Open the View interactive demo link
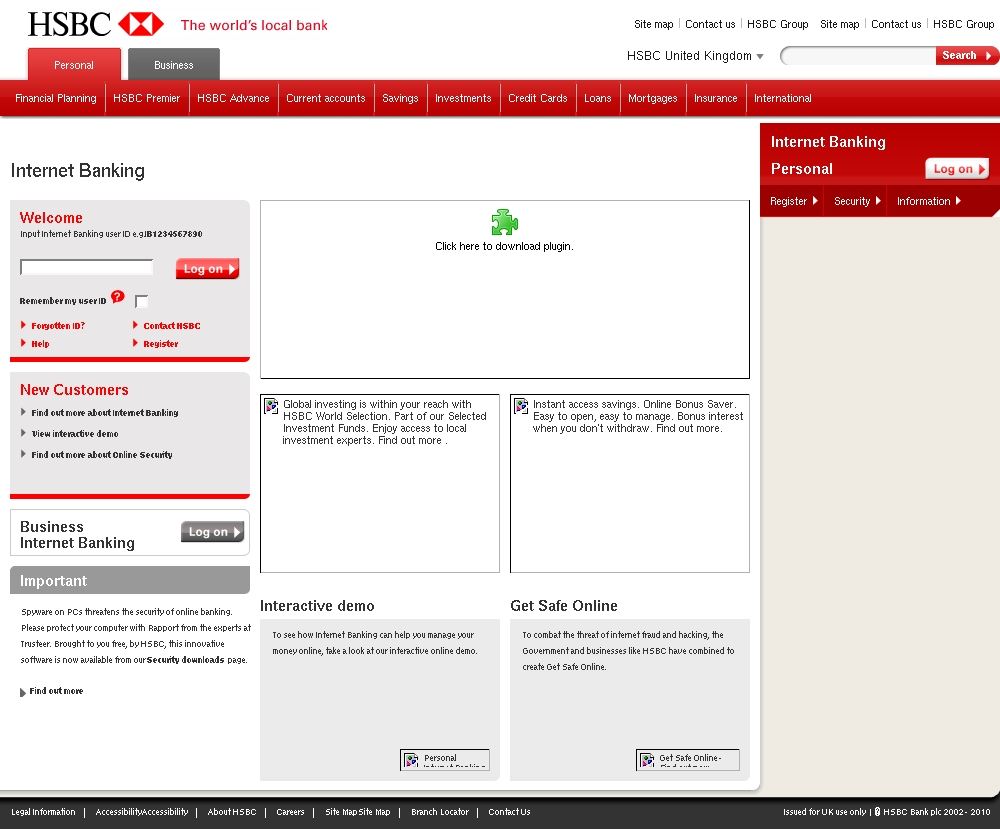 (75, 434)
